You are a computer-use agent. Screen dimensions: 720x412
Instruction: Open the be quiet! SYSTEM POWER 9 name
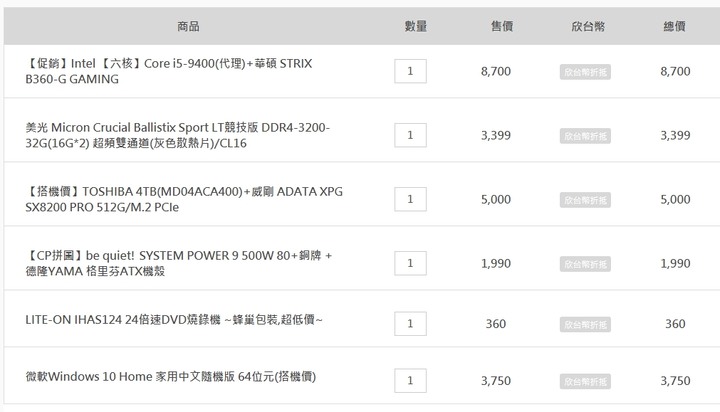tap(179, 263)
